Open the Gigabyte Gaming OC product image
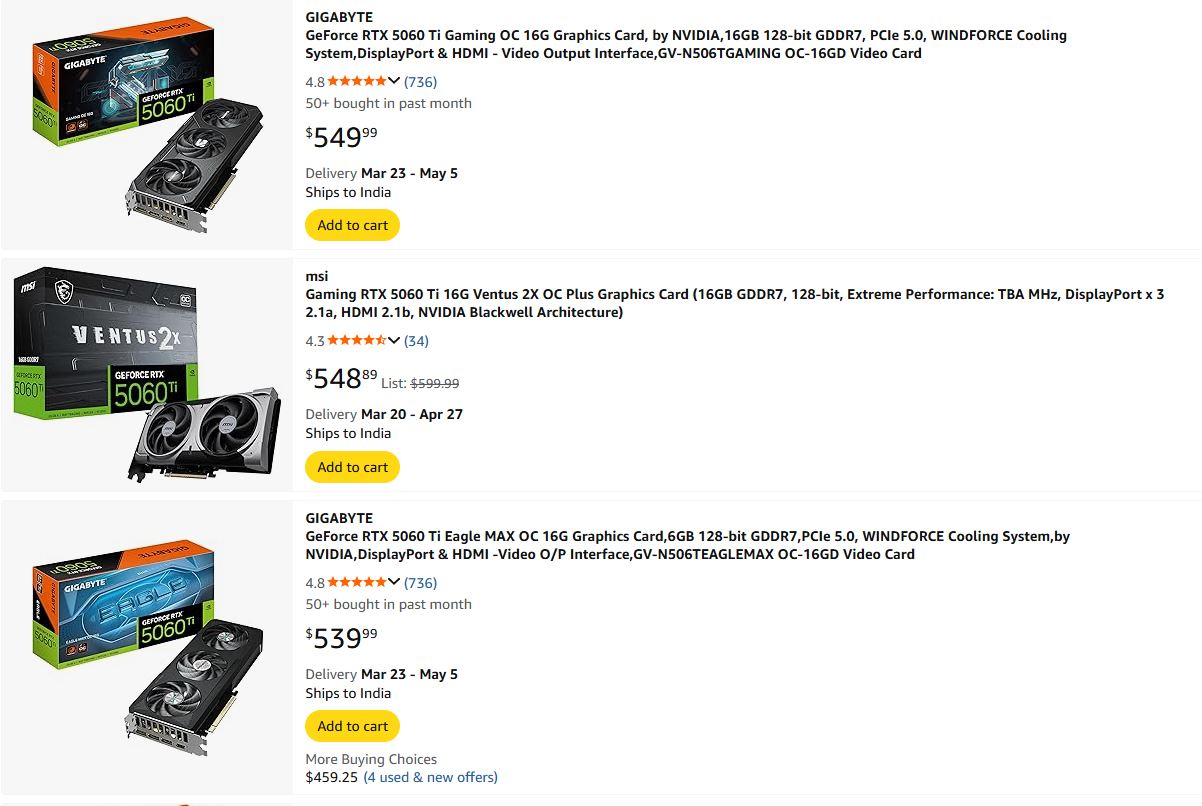 pyautogui.click(x=147, y=125)
